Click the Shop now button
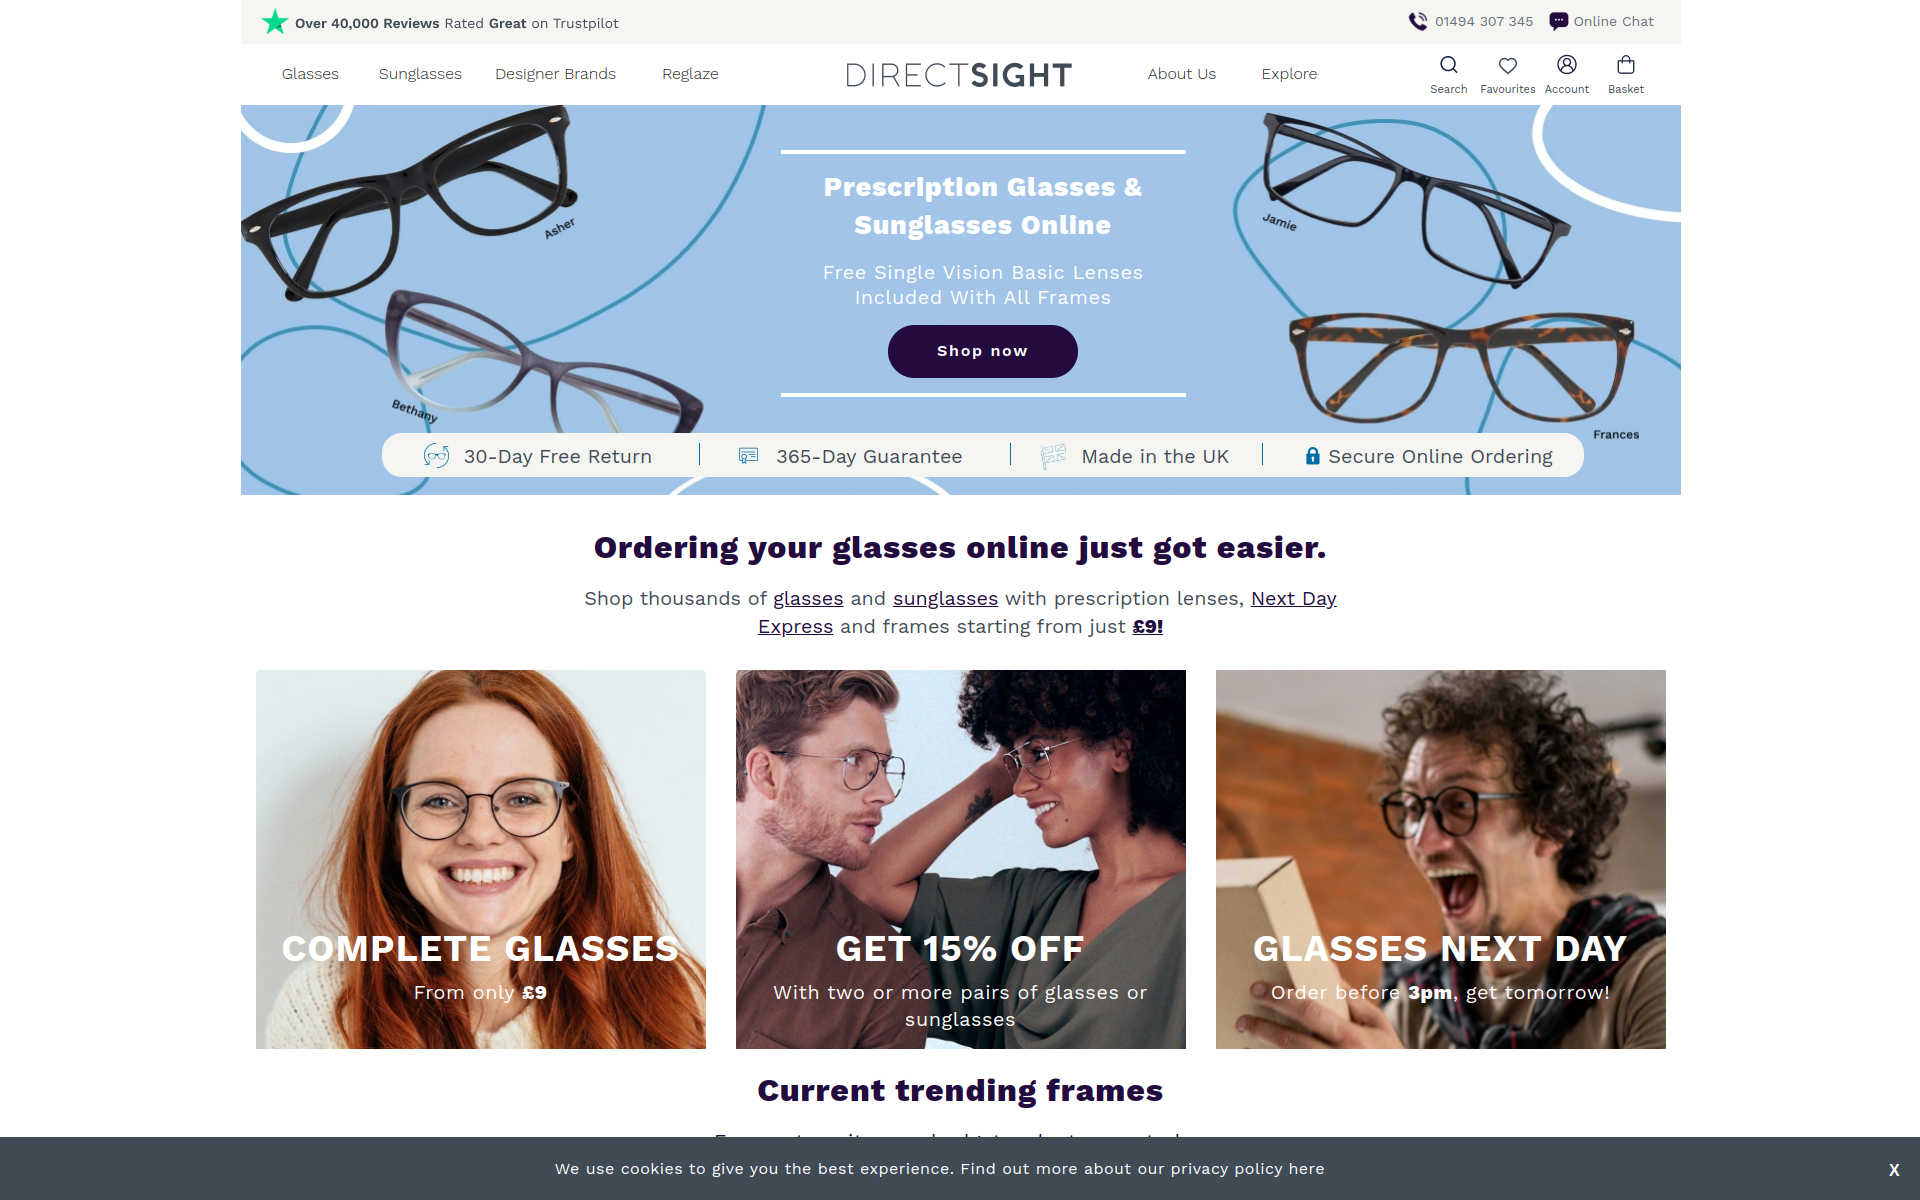Viewport: 1920px width, 1200px height. click(982, 351)
